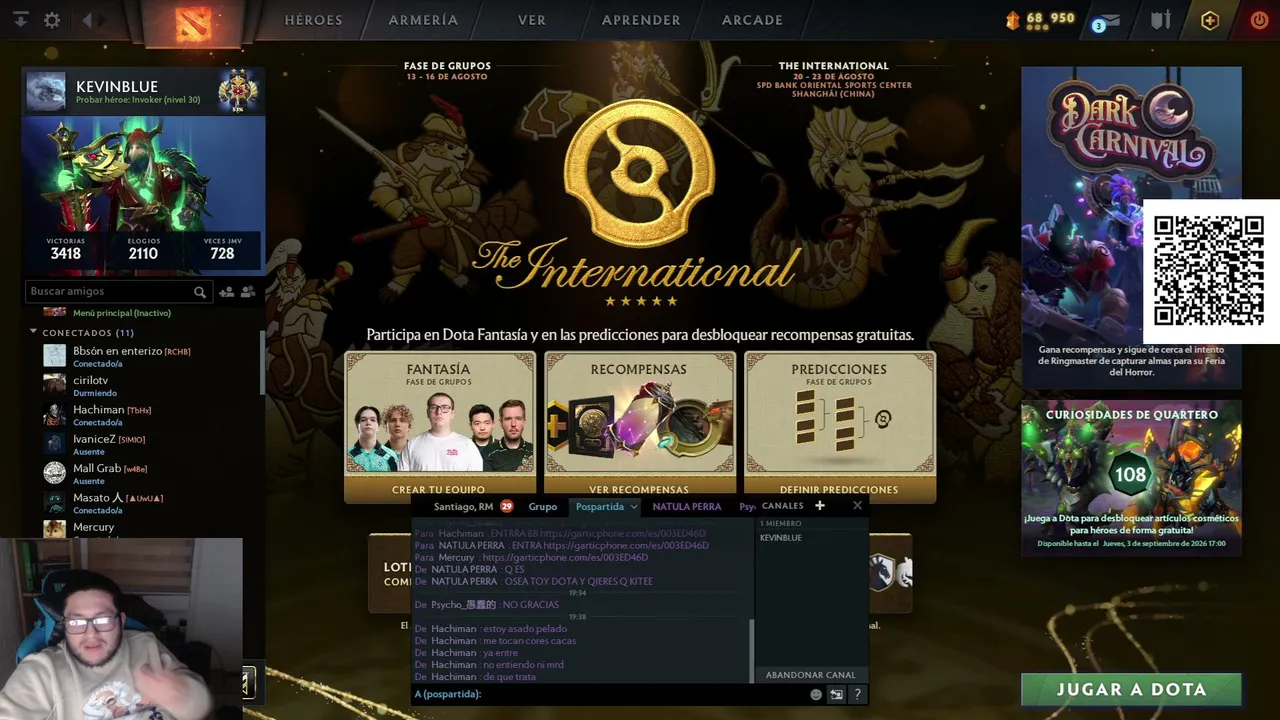Viewport: 1280px width, 720px height.
Task: Click 'Probar héroe: Invoker (nivel 30)' status
Action: pos(138,100)
